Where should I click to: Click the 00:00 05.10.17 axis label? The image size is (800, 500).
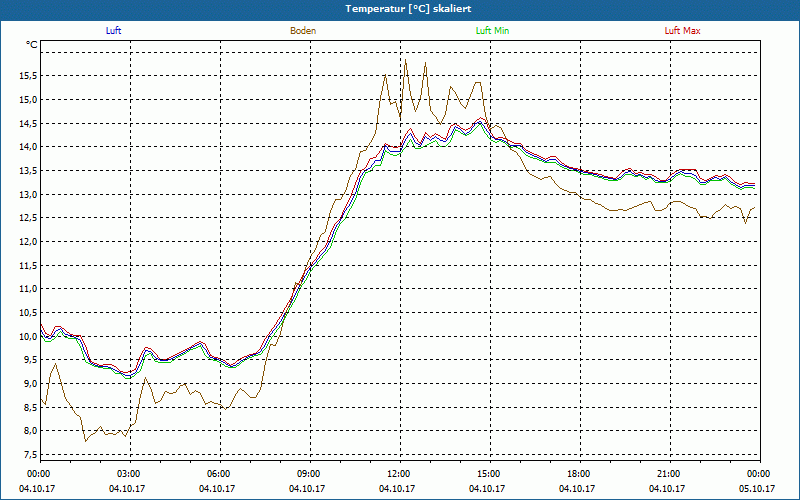pyautogui.click(x=757, y=481)
